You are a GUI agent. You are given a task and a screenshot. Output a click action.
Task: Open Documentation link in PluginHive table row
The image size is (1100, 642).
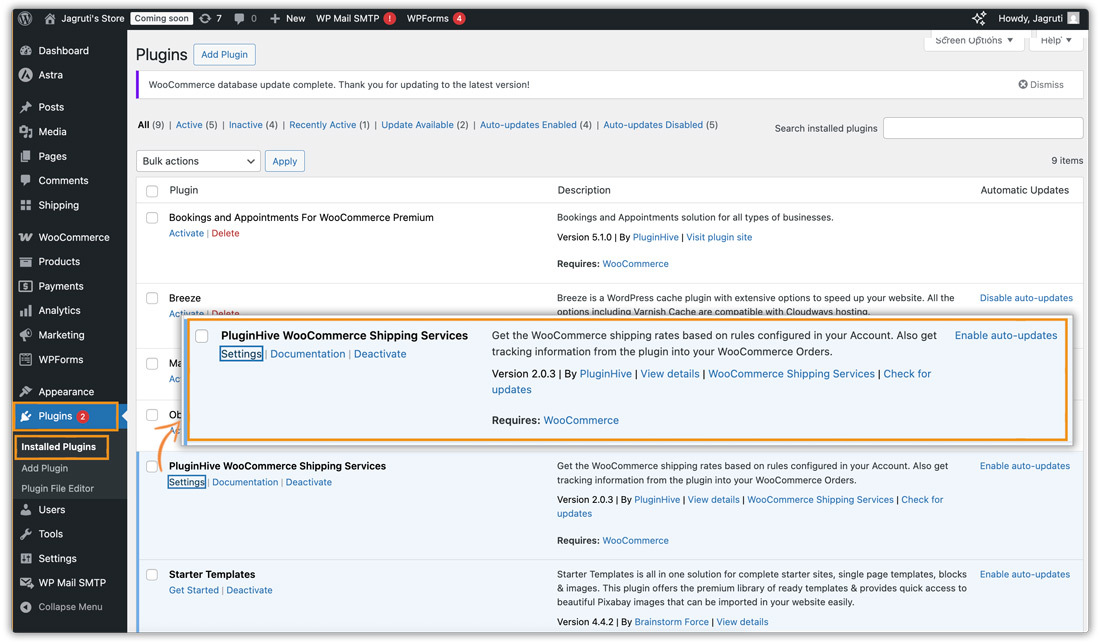pos(245,483)
